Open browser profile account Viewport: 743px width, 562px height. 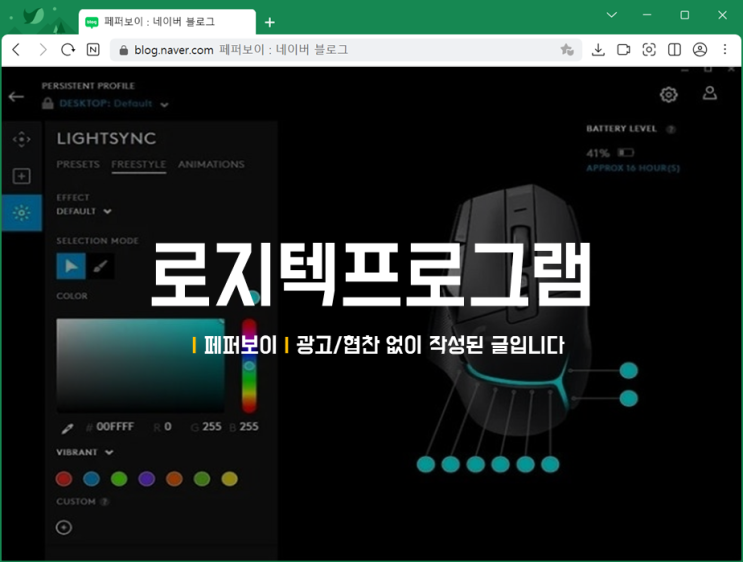pyautogui.click(x=700, y=50)
